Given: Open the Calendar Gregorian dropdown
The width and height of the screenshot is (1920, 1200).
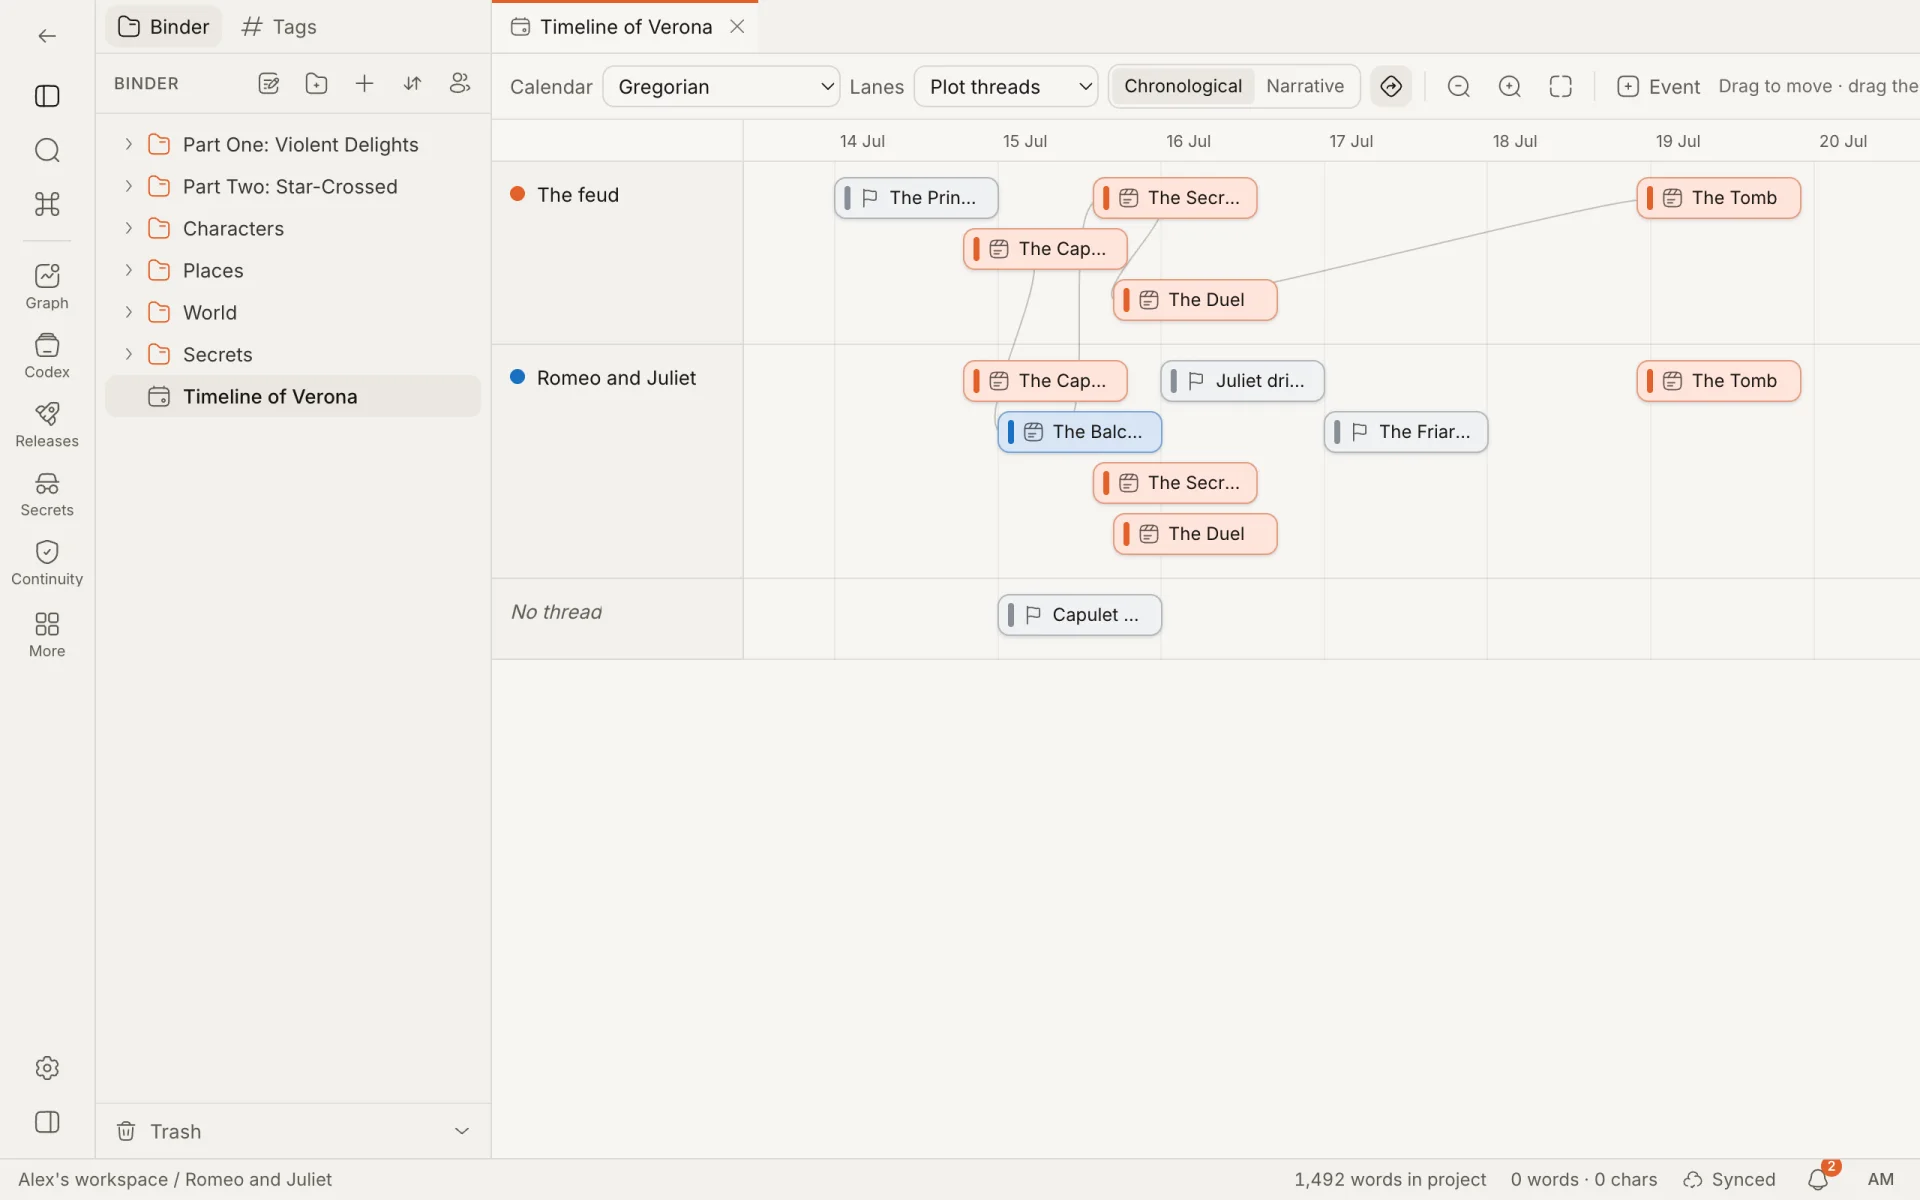Looking at the screenshot, I should (721, 87).
